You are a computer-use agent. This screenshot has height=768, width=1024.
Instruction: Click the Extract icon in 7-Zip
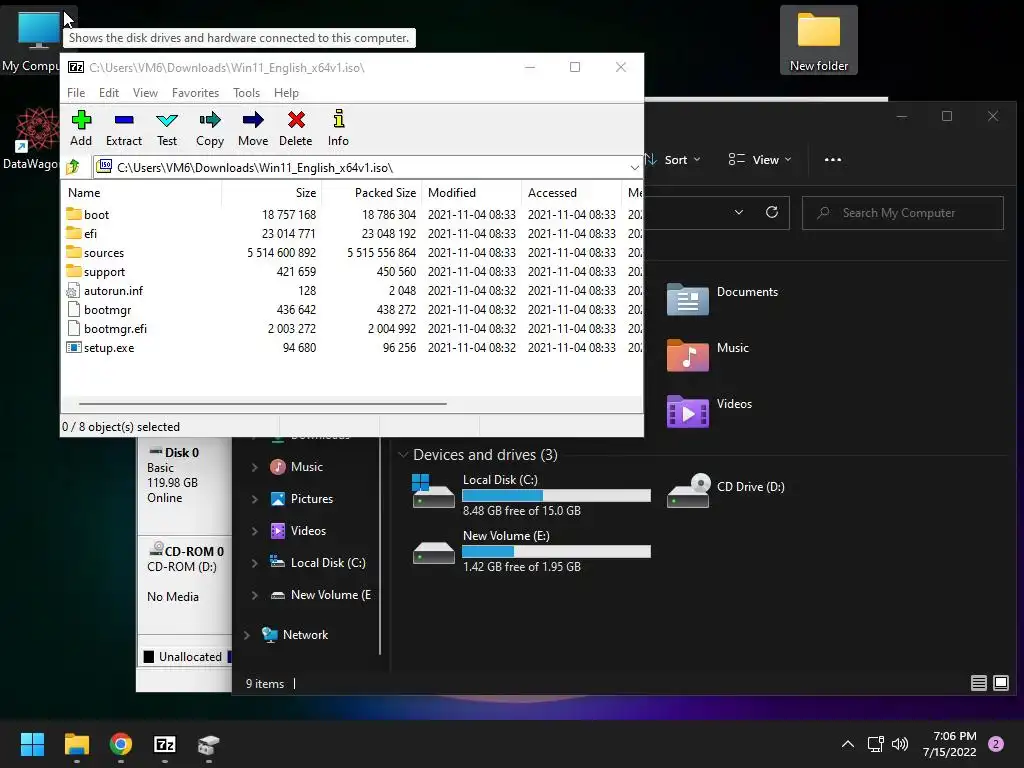[123, 128]
